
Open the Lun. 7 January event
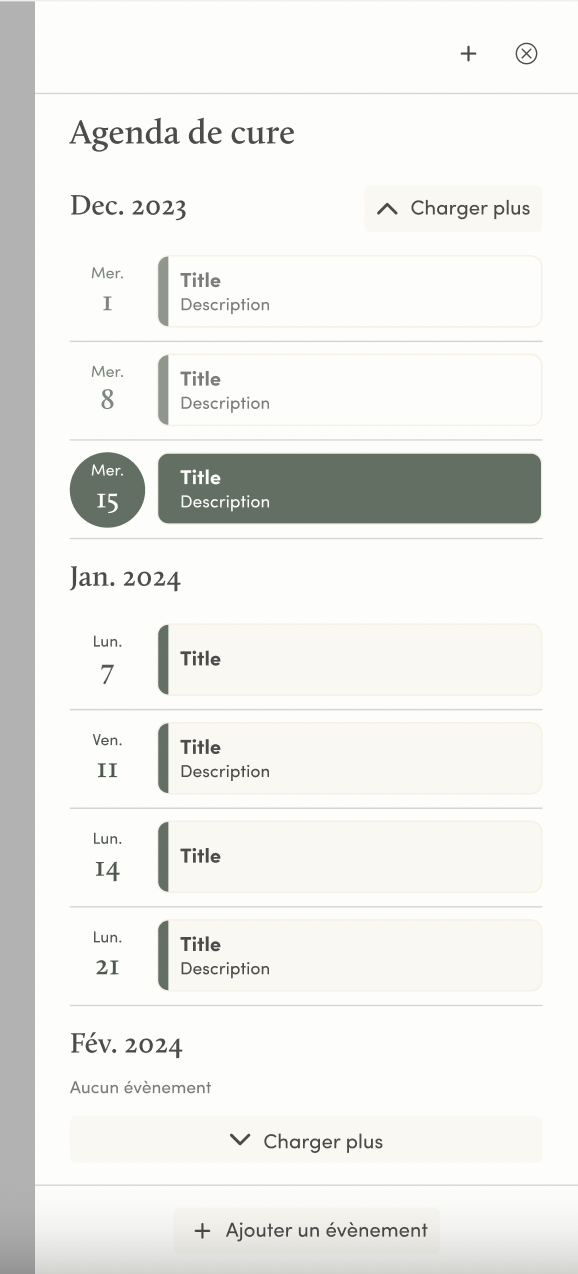pyautogui.click(x=350, y=660)
